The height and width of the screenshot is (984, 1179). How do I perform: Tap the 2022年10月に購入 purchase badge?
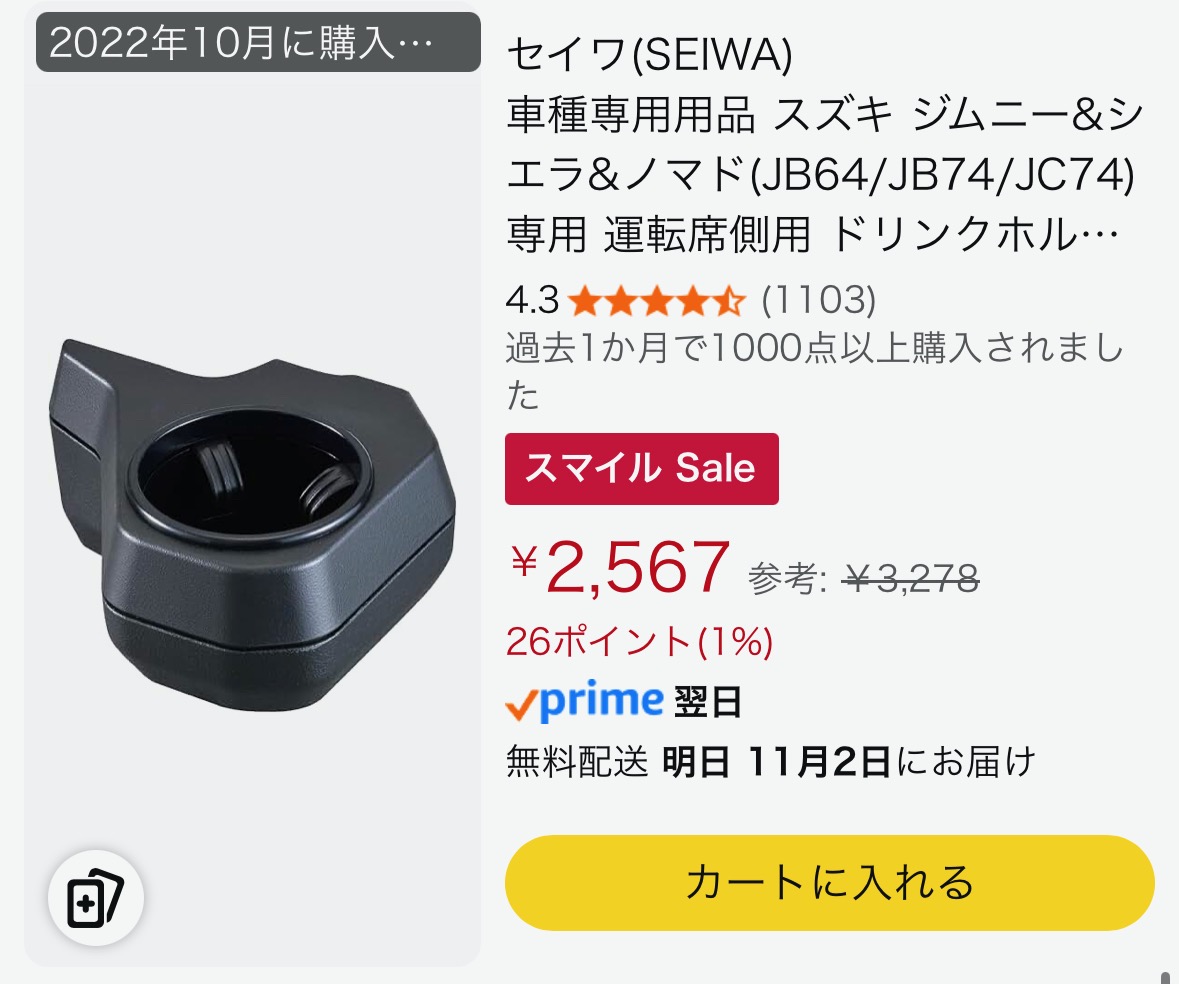258,42
